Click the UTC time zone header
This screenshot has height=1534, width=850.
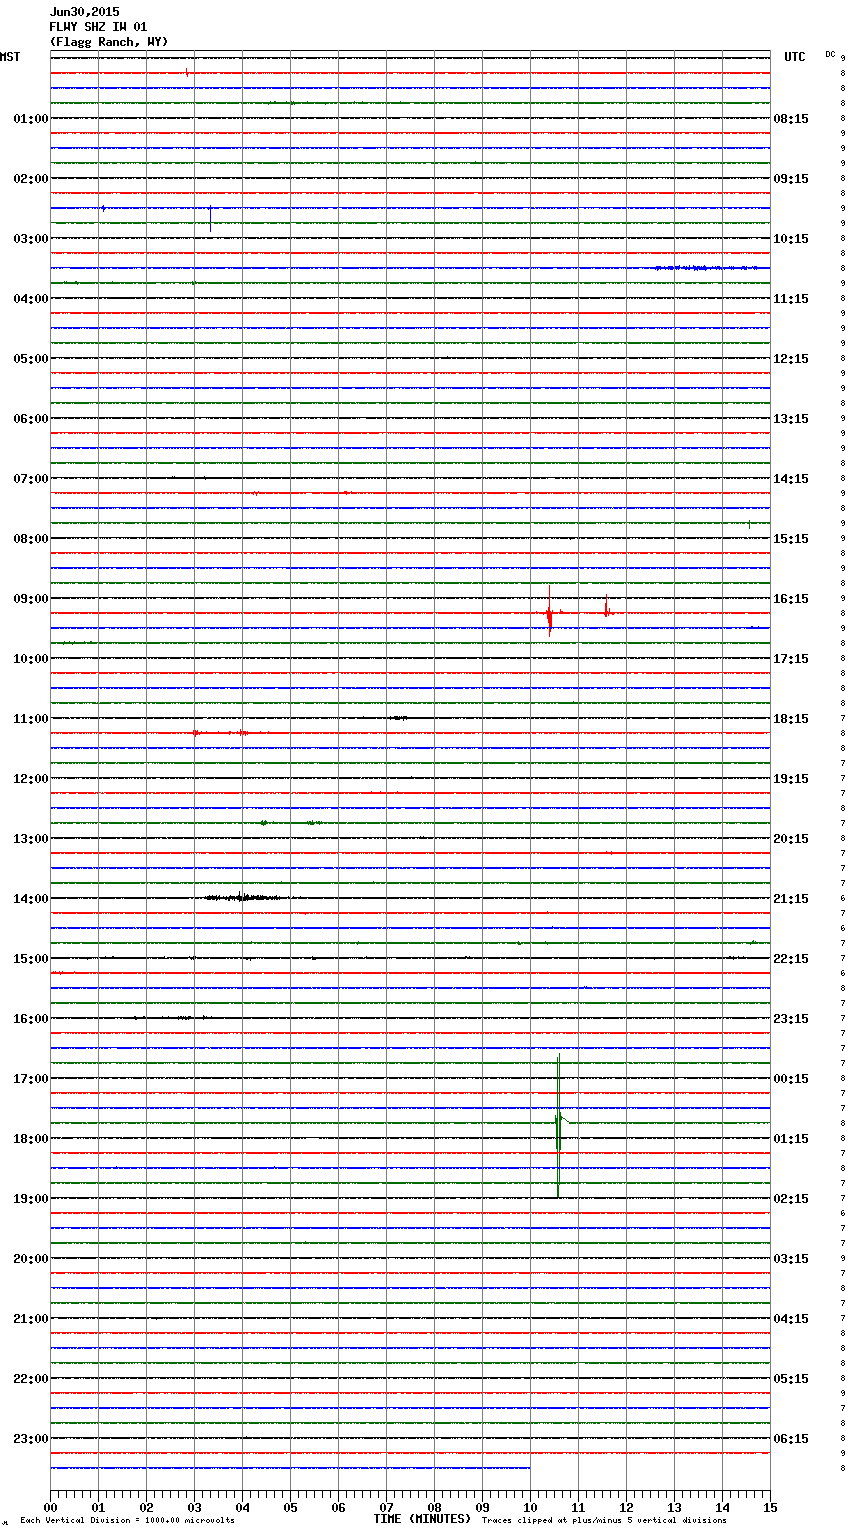point(795,57)
